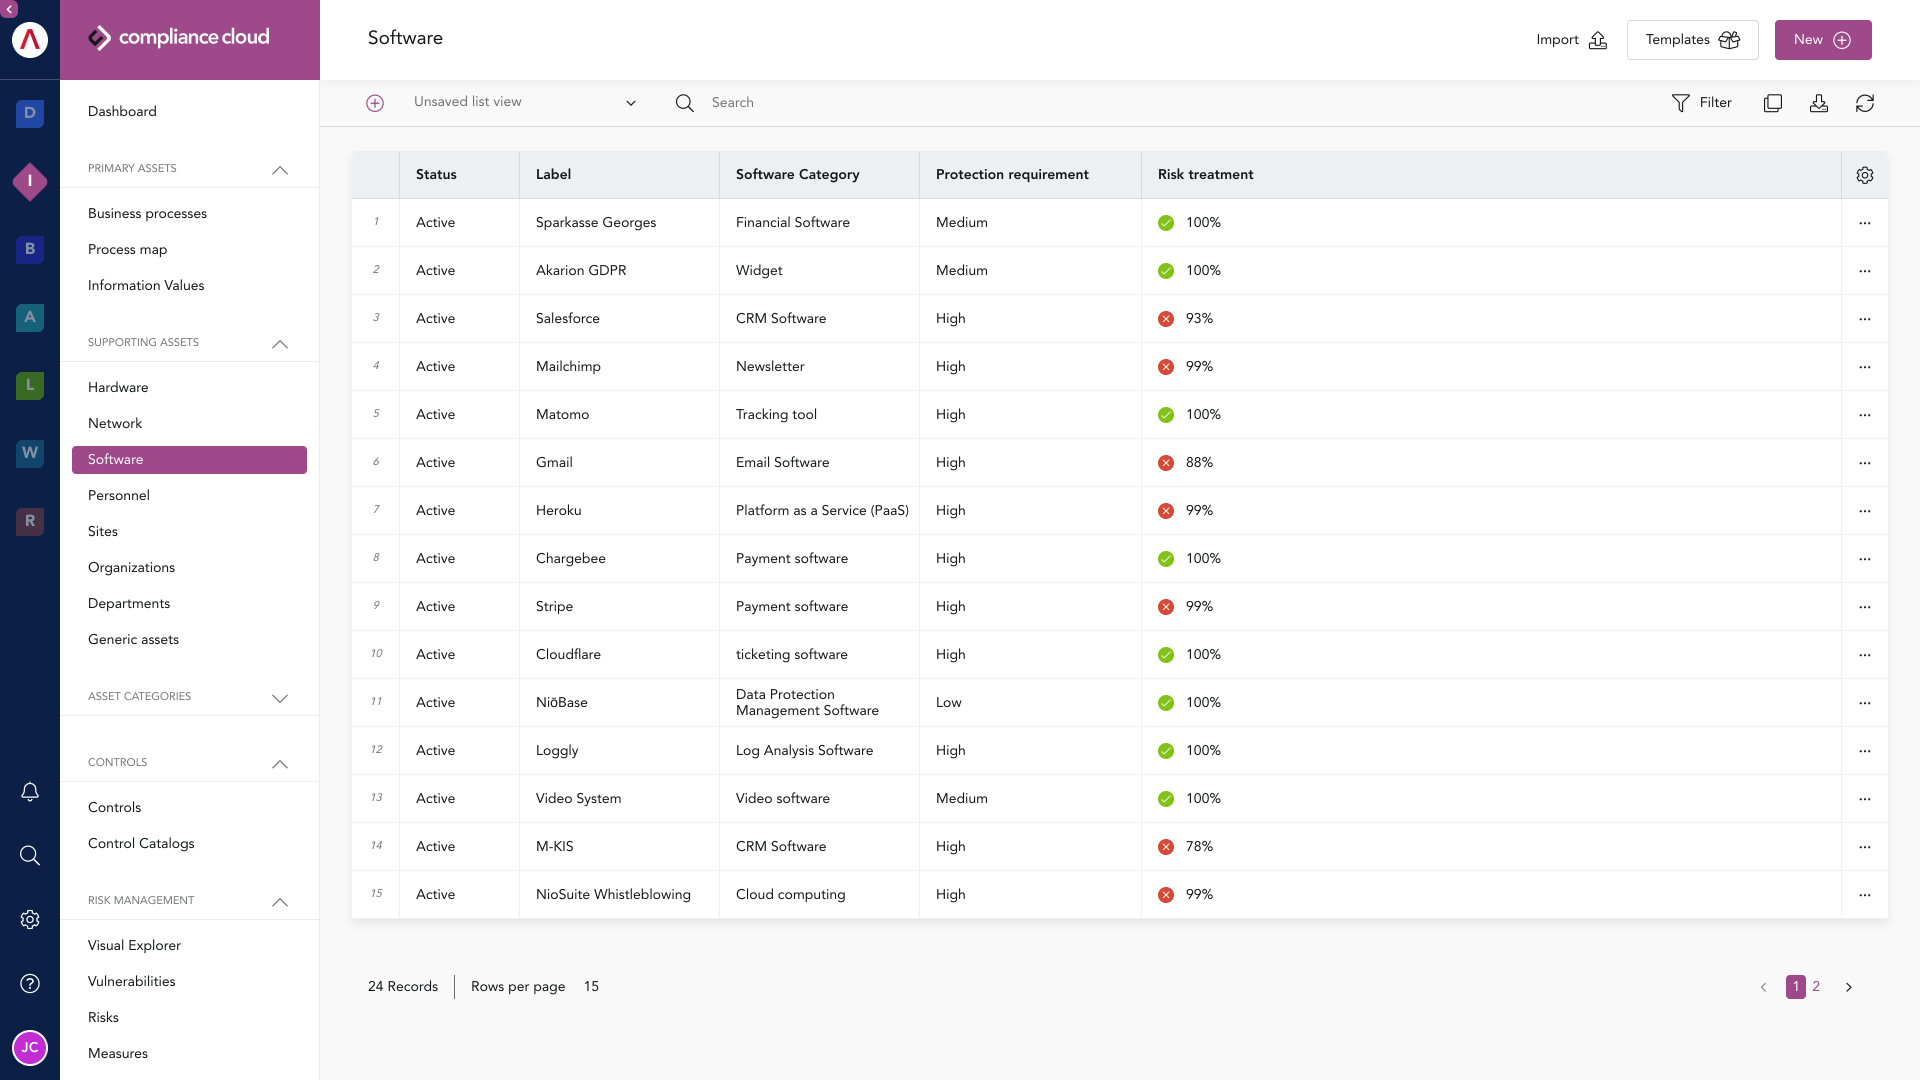This screenshot has height=1080, width=1920.
Task: Add a new list view with the plus icon
Action: [375, 102]
